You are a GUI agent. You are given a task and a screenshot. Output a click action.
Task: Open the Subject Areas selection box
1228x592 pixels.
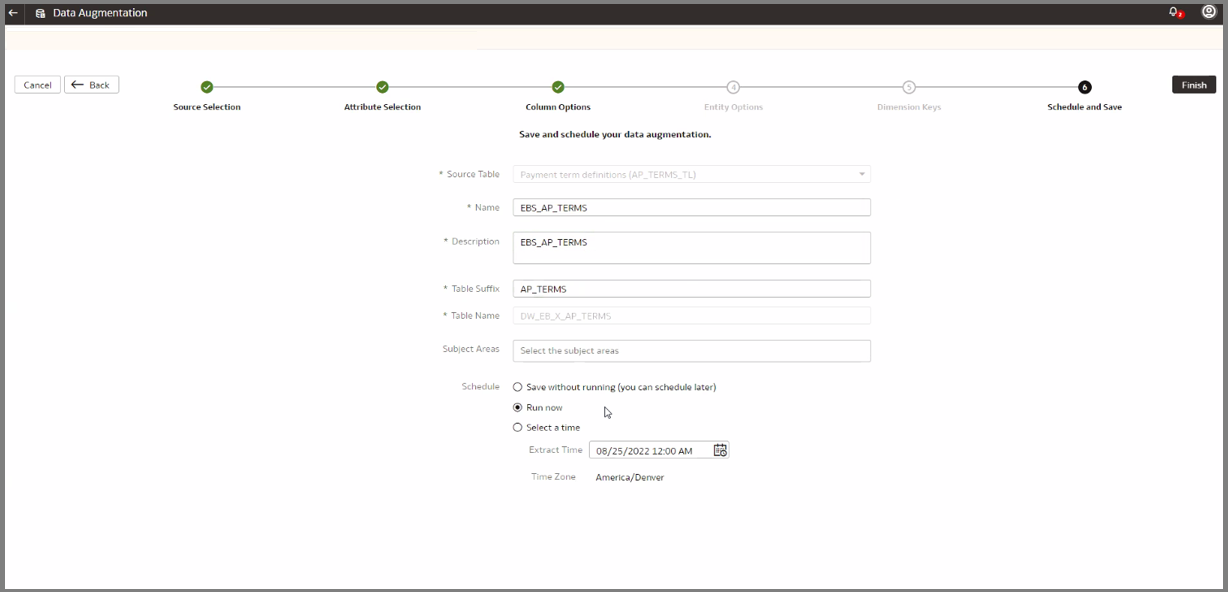pyautogui.click(x=691, y=351)
